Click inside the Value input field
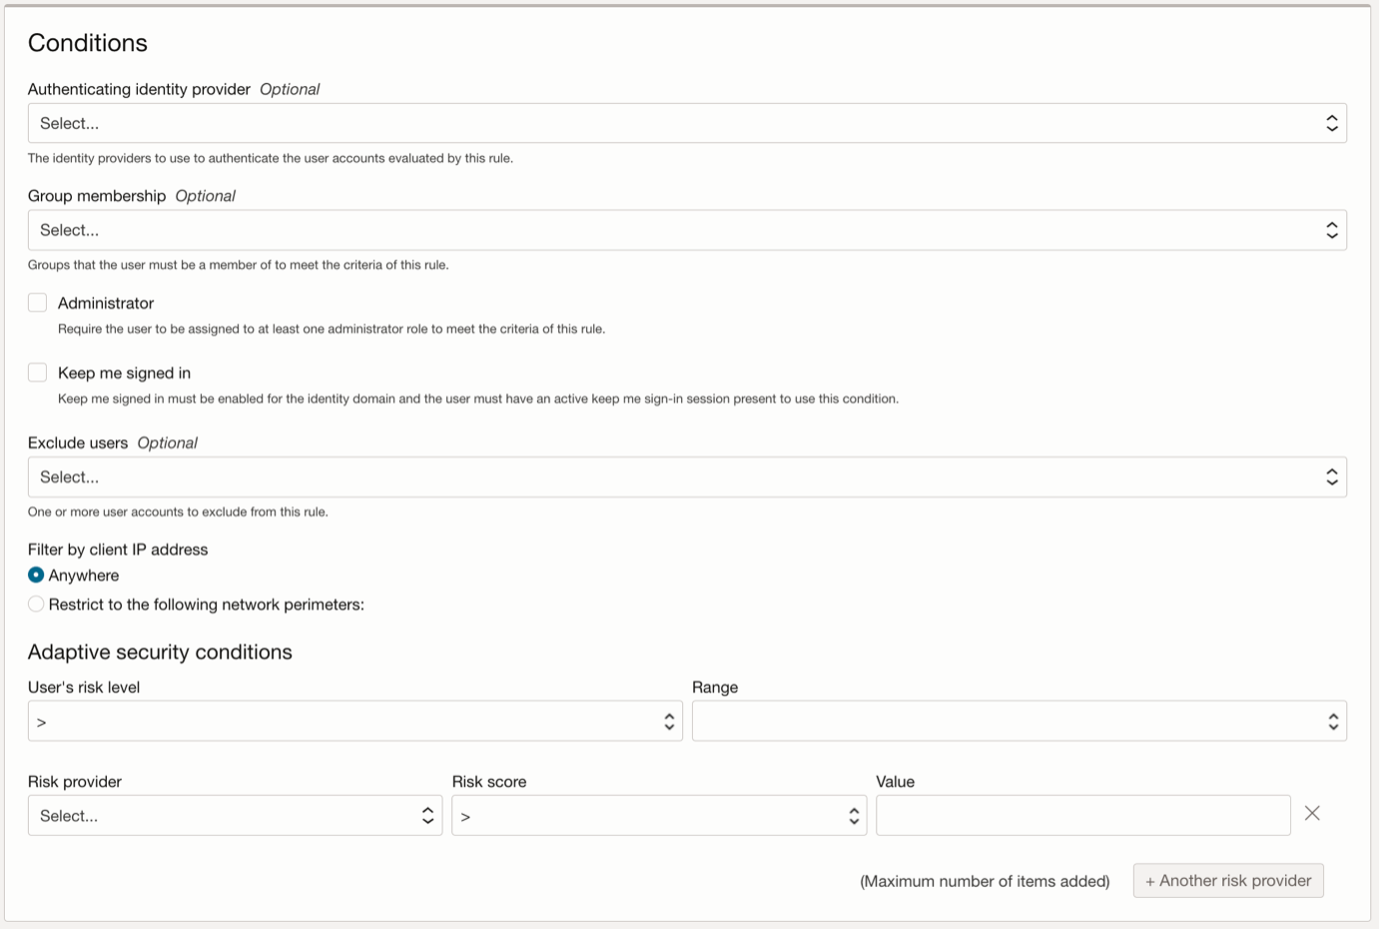This screenshot has height=931, width=1384. click(x=1080, y=814)
